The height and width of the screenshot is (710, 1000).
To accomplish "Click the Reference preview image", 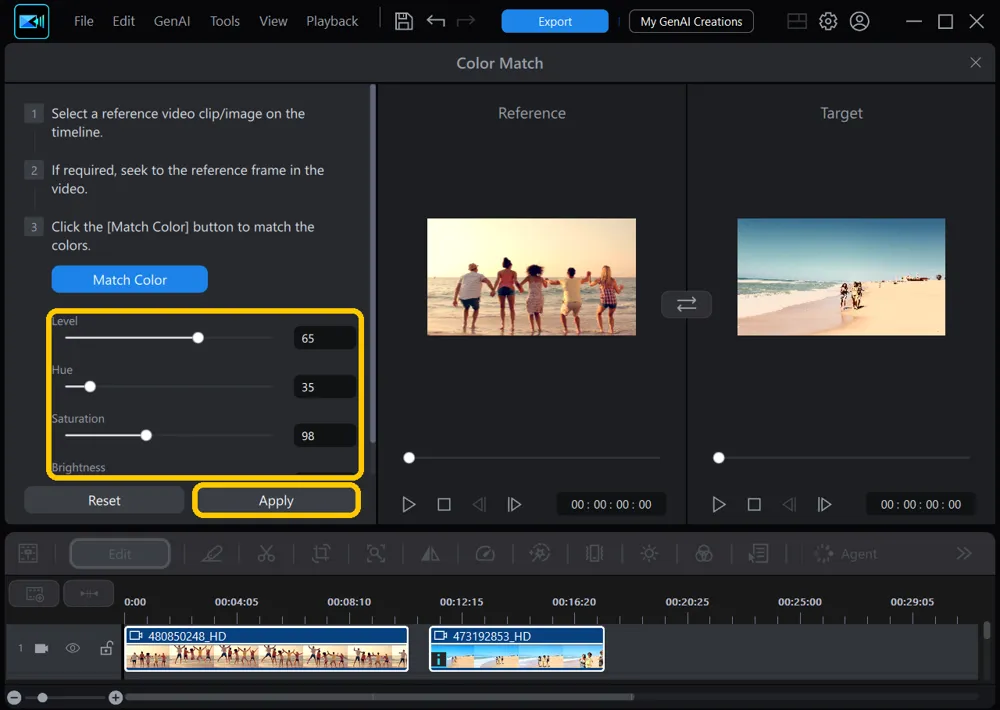I will [531, 277].
